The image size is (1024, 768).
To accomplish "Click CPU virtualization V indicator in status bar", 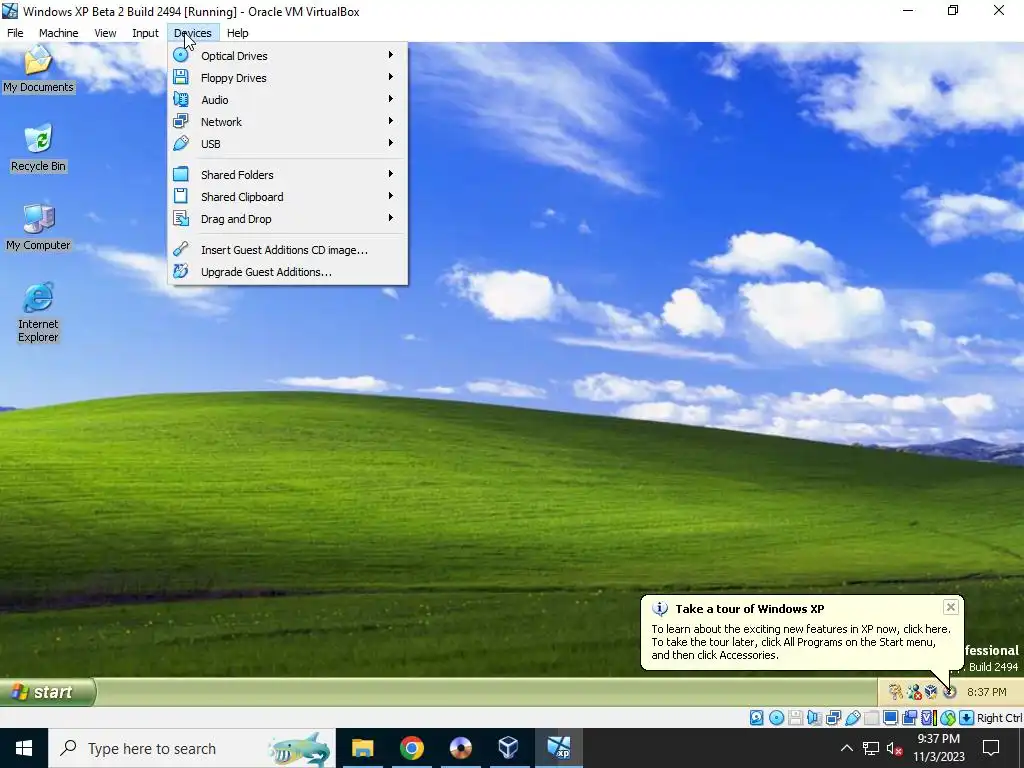I will tap(929, 718).
